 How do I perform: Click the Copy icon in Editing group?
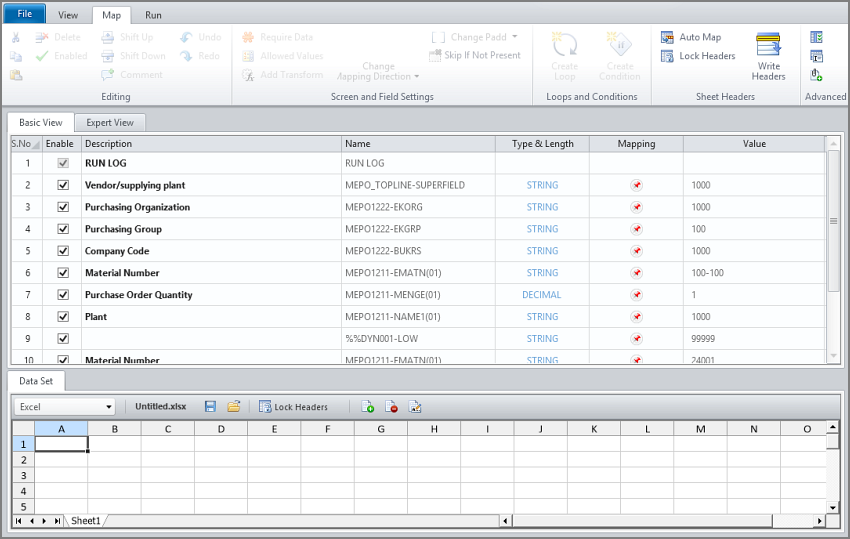tap(16, 56)
